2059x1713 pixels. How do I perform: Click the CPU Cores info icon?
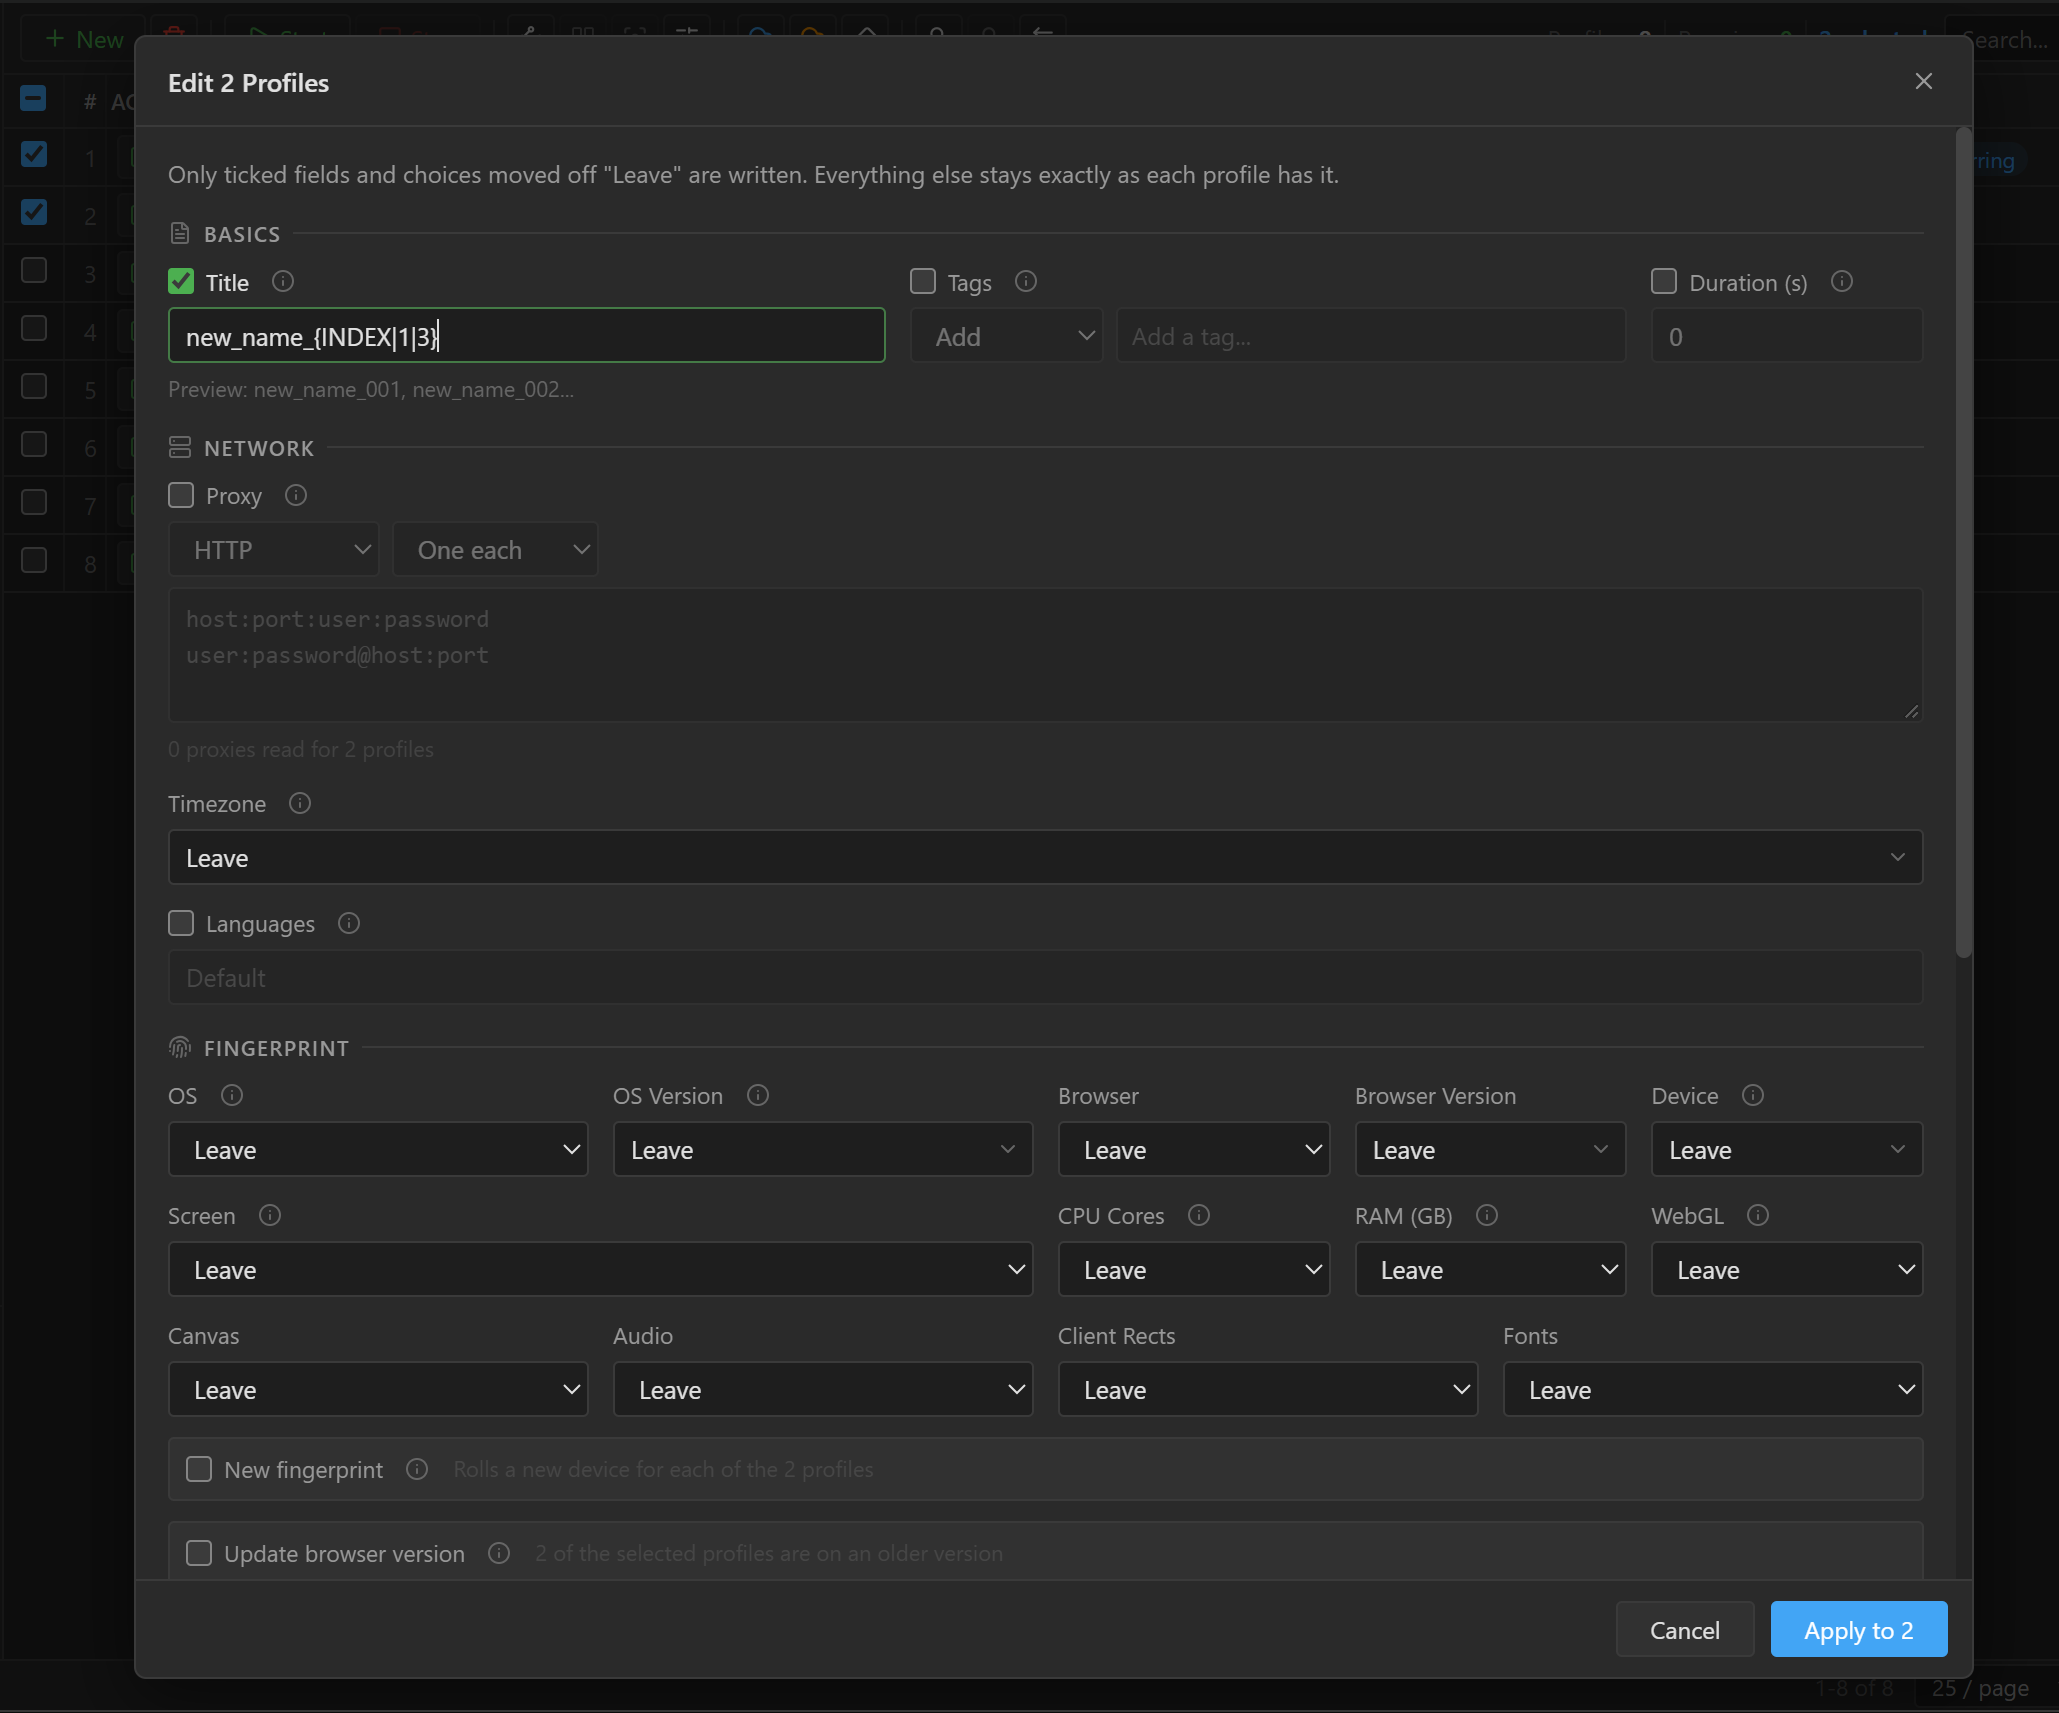(x=1199, y=1215)
